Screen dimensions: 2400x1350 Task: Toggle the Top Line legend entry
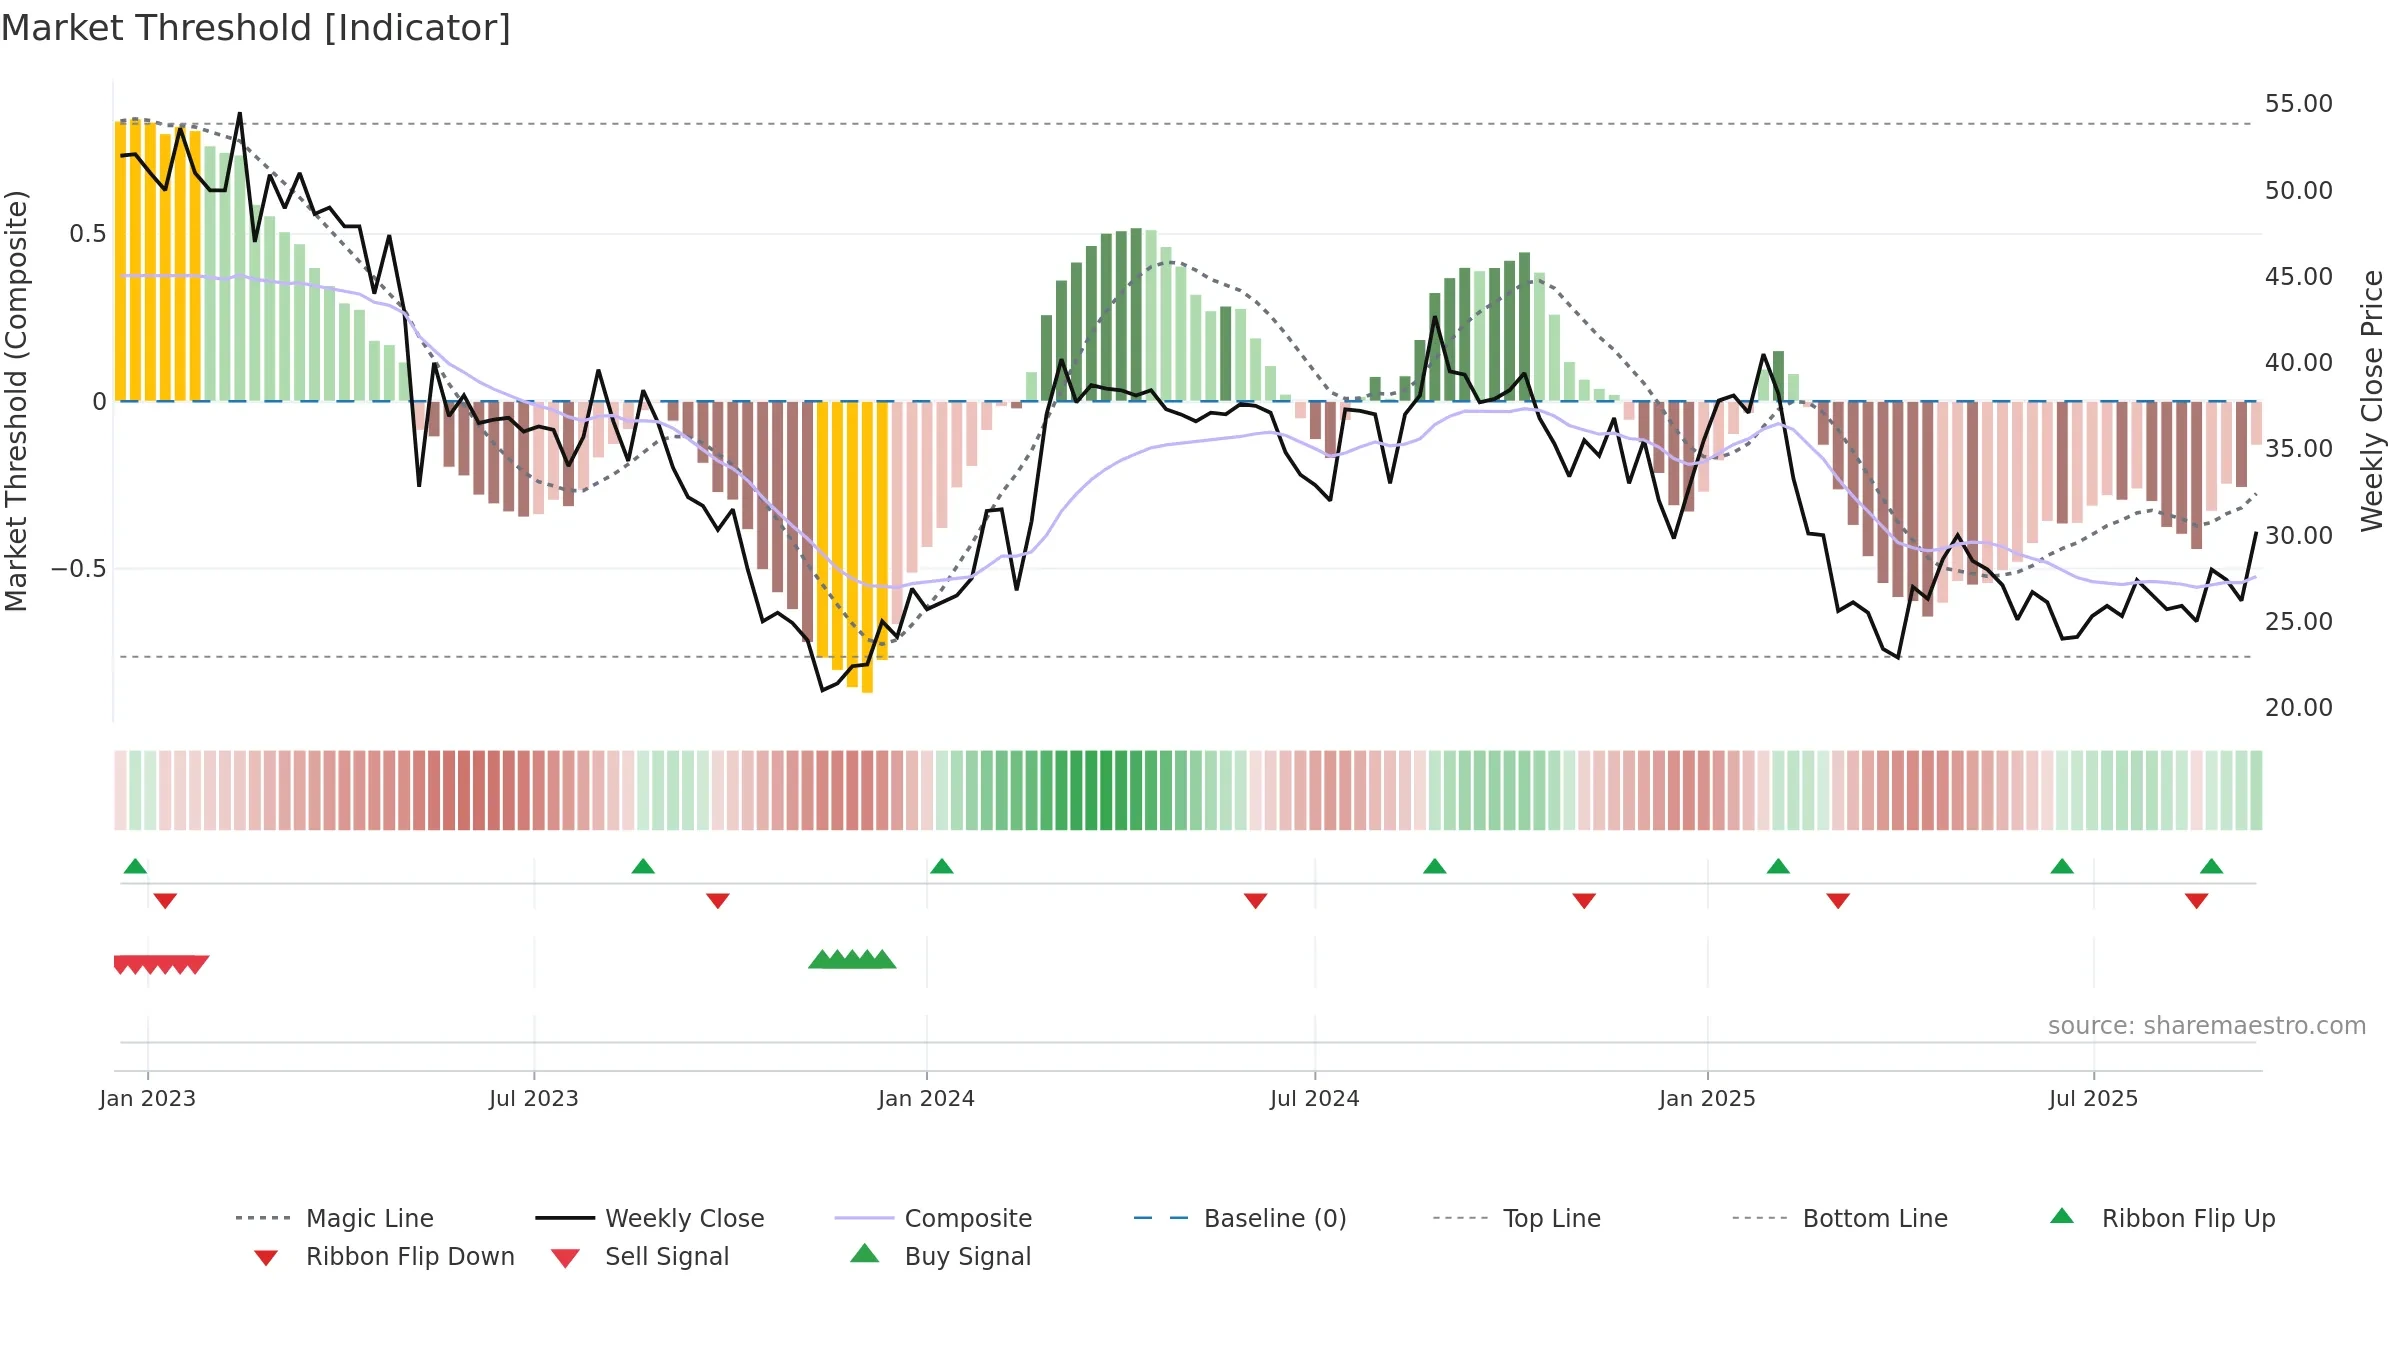tap(1517, 1218)
